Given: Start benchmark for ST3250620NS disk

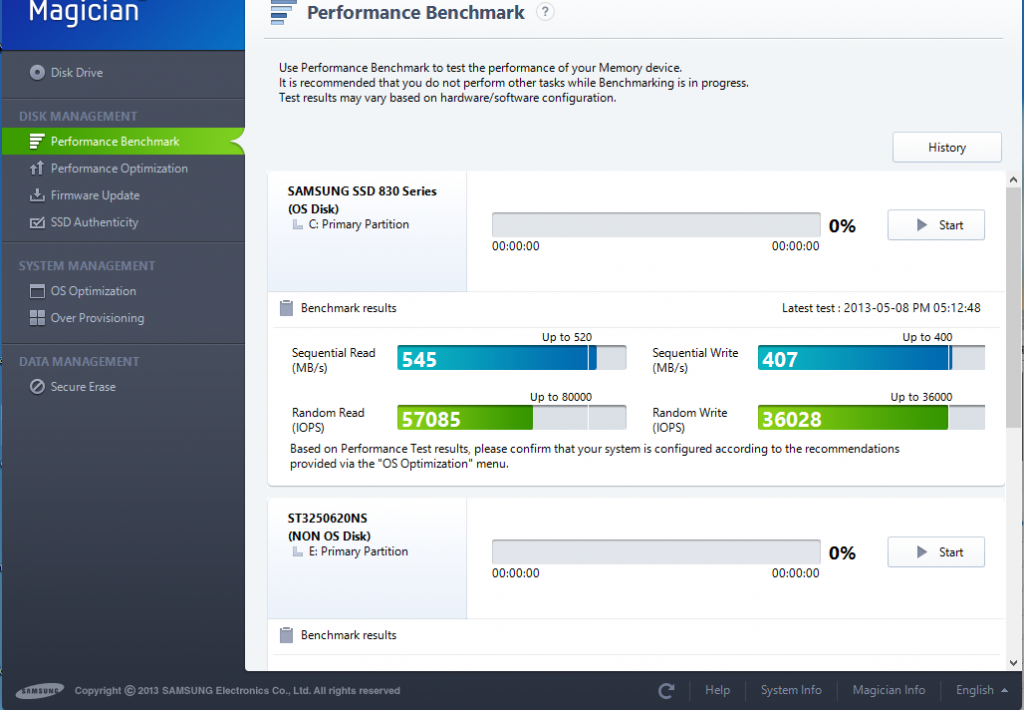Looking at the screenshot, I should click(936, 552).
